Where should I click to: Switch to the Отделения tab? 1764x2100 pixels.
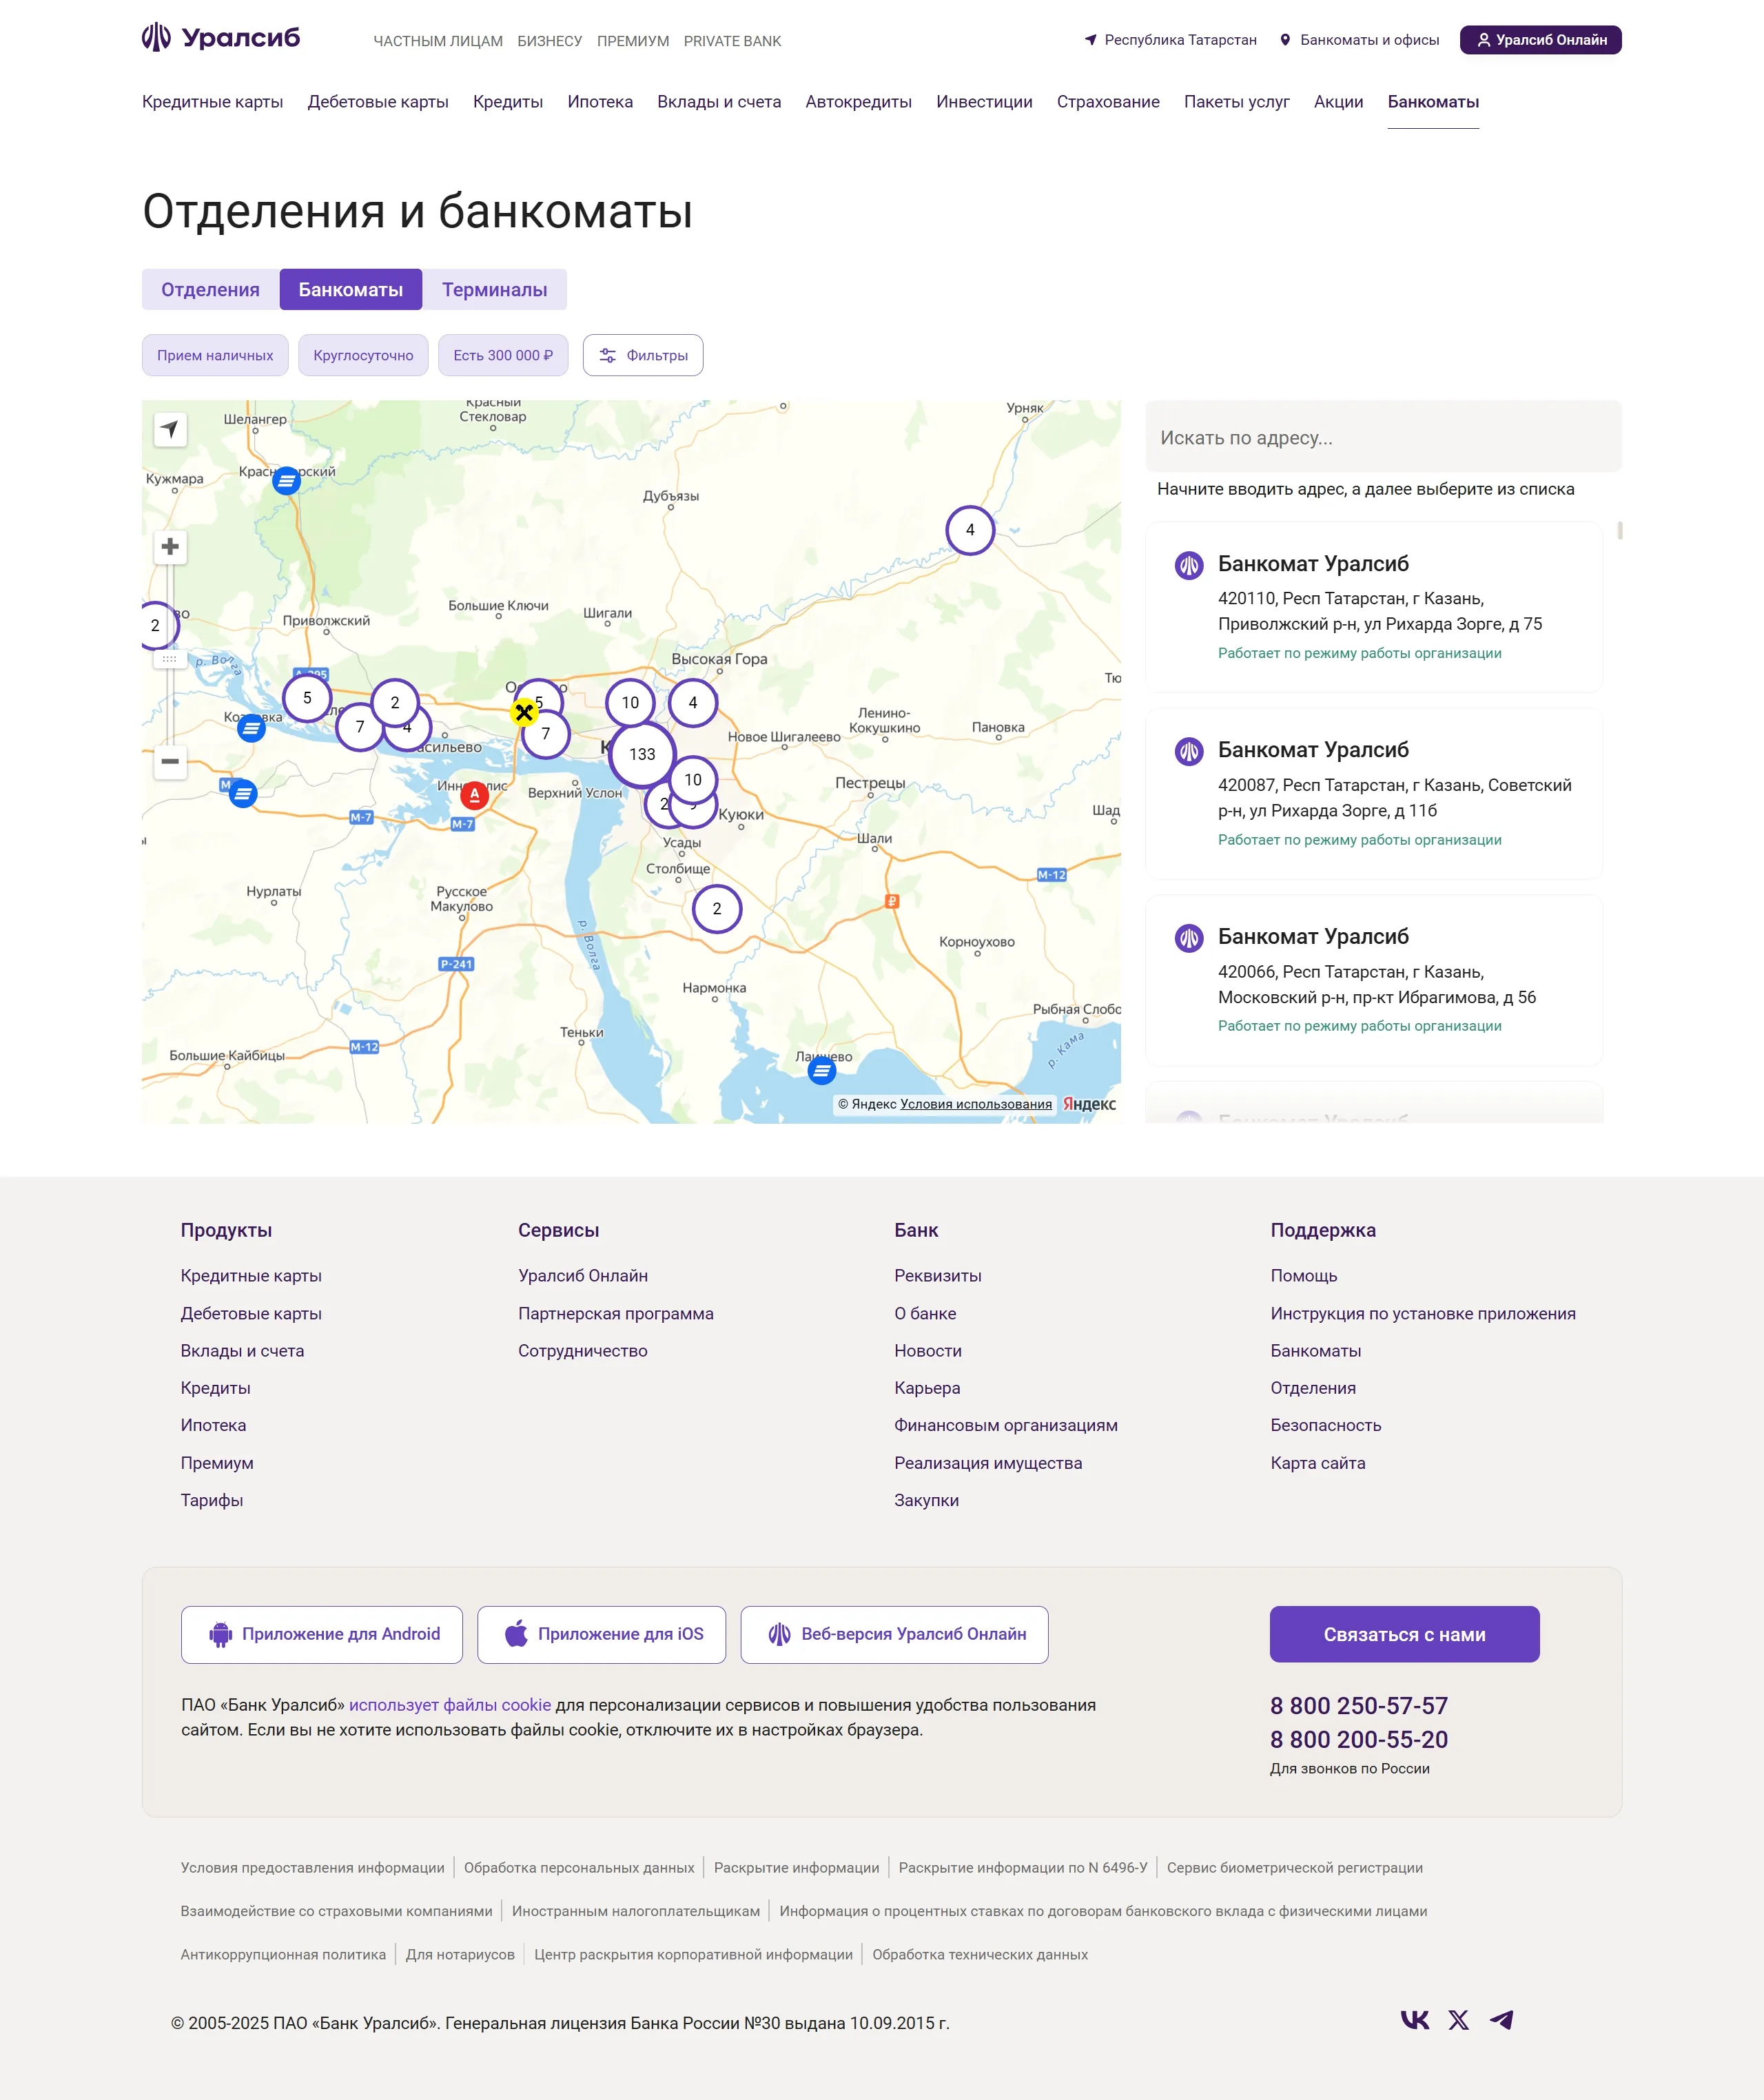(x=210, y=289)
